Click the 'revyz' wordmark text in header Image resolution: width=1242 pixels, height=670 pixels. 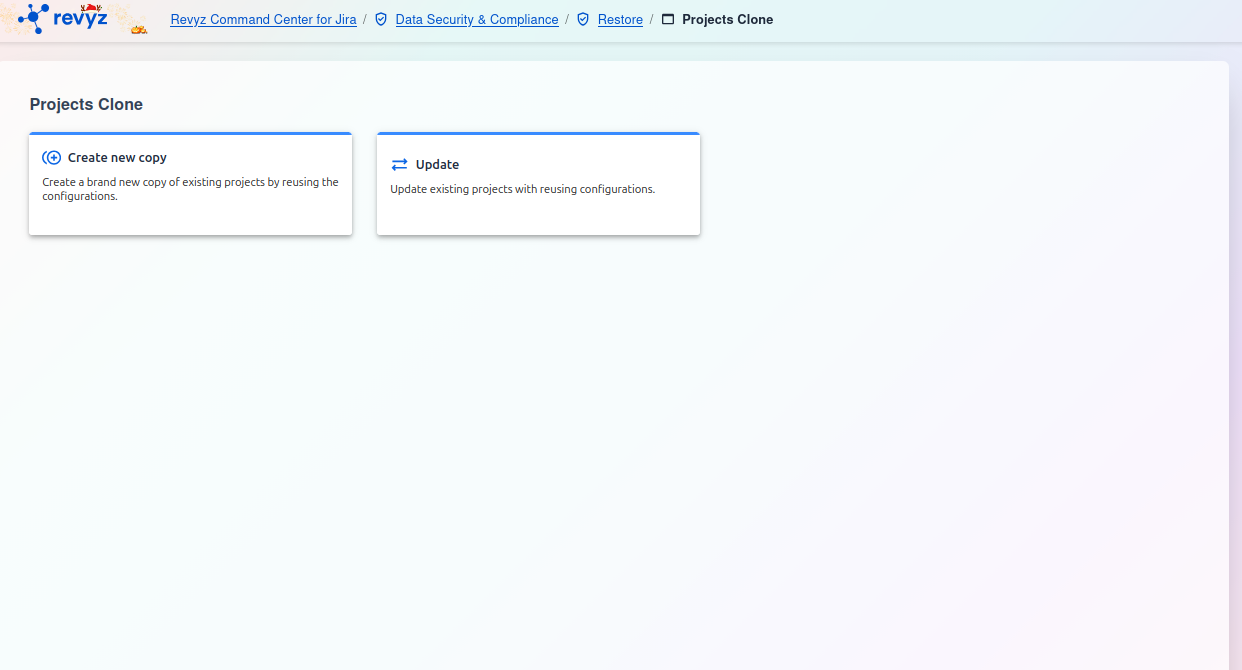pos(80,18)
